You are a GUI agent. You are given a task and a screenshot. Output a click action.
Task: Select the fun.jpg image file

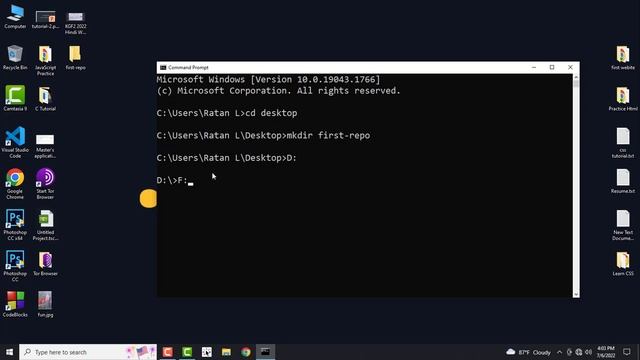[x=45, y=304]
